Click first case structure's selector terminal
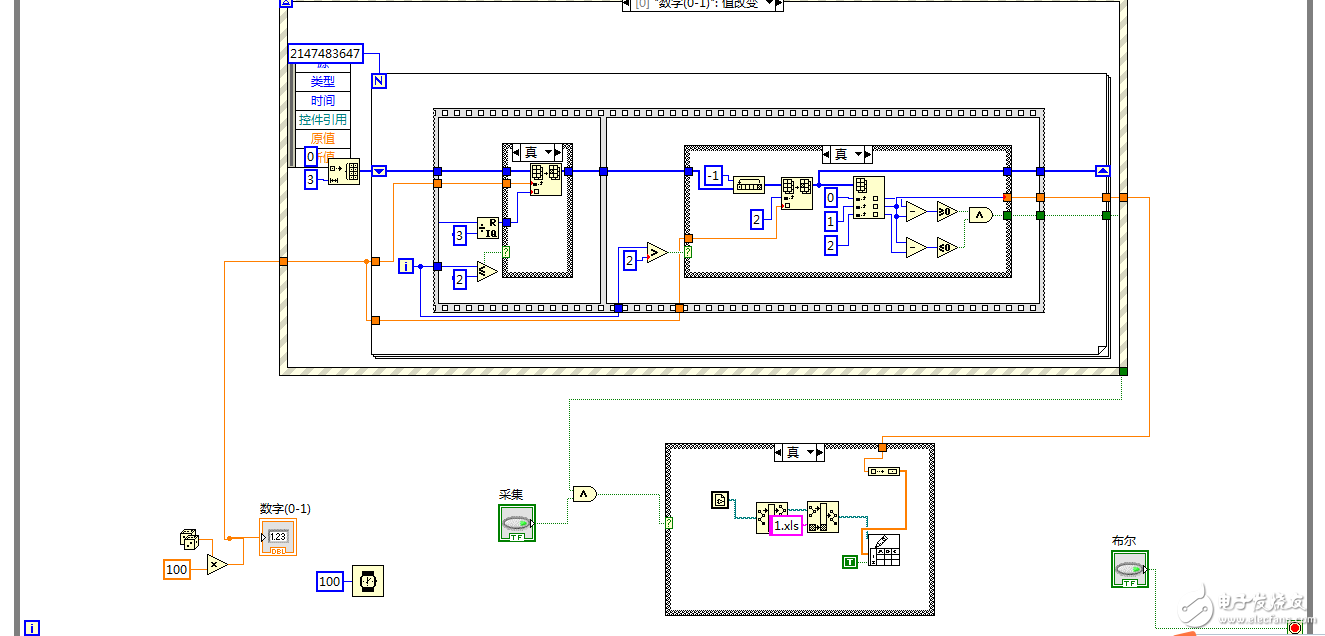Image resolution: width=1325 pixels, height=636 pixels. (x=506, y=252)
